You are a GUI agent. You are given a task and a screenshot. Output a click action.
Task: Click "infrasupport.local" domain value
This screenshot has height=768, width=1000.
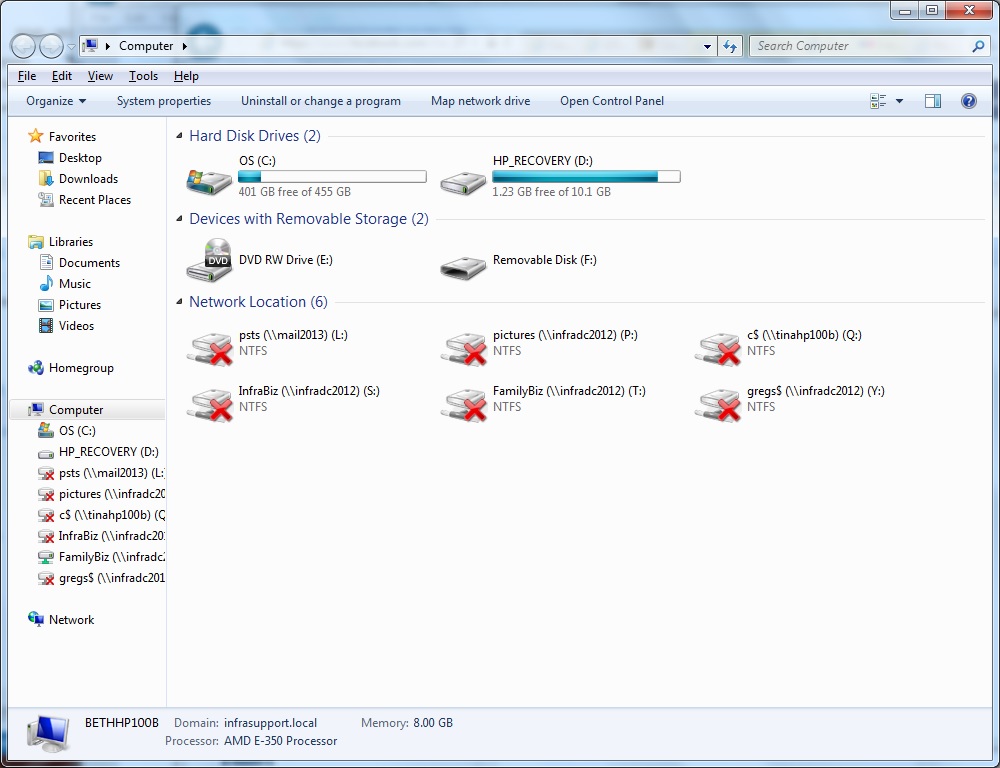tap(270, 723)
